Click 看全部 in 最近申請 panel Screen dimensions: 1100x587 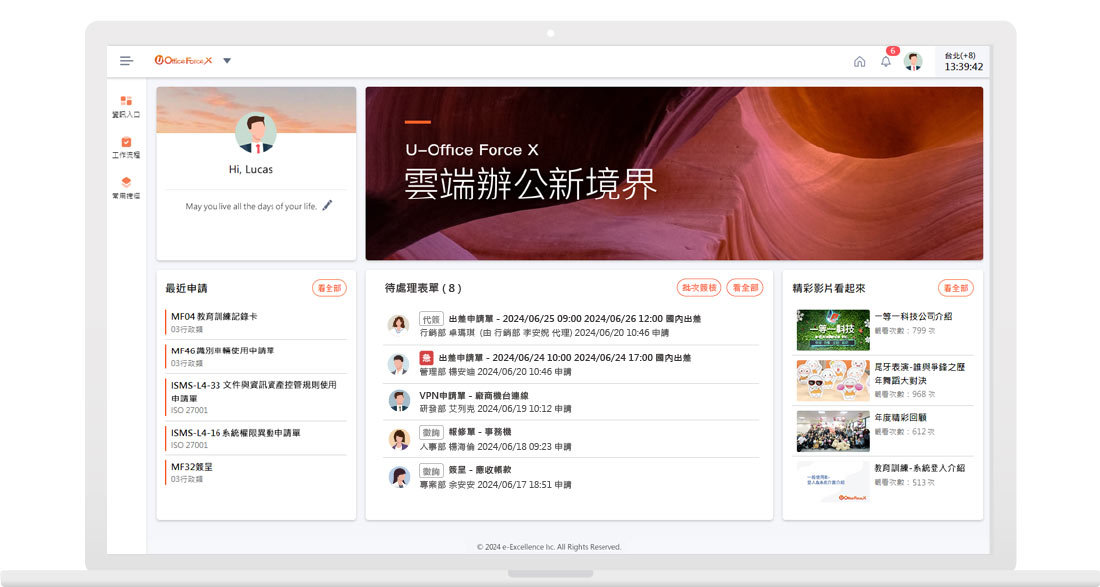[329, 288]
